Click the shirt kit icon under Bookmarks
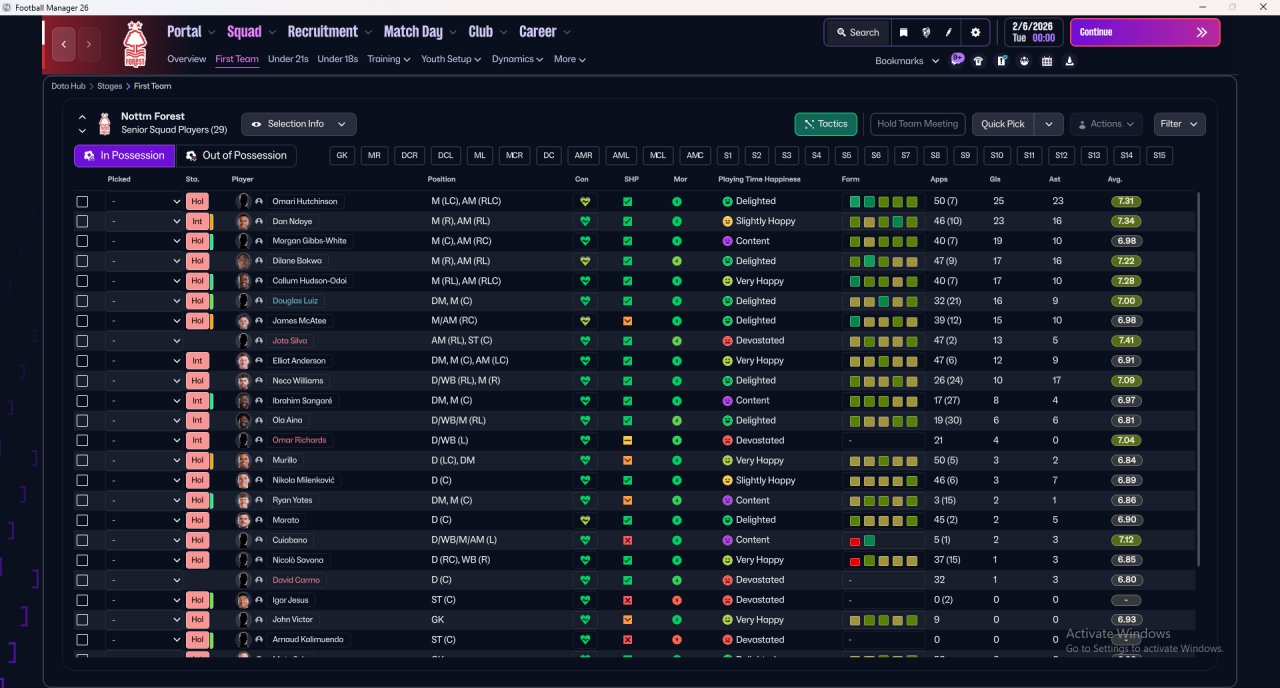The image size is (1280, 688). (x=978, y=61)
